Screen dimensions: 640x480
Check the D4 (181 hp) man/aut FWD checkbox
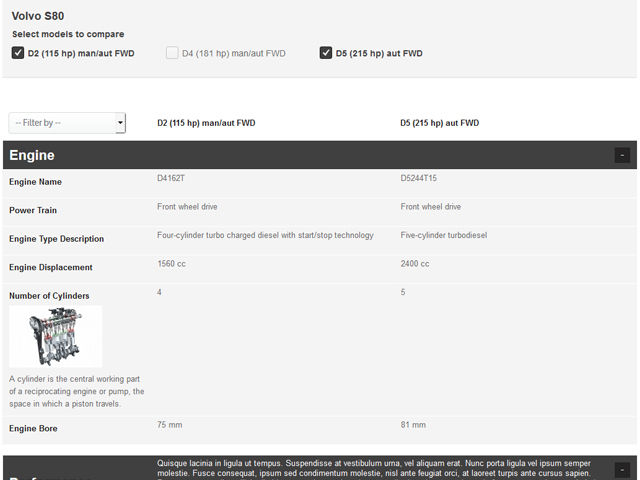(x=172, y=53)
